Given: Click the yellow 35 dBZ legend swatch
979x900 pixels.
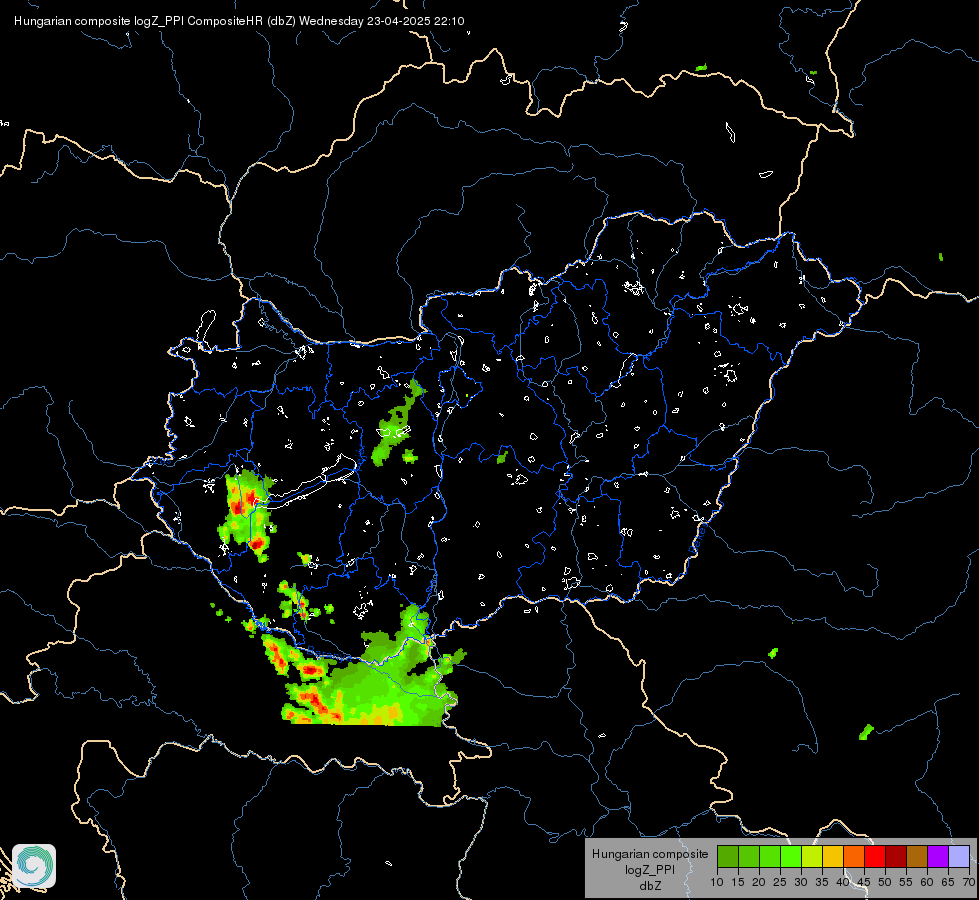Looking at the screenshot, I should tap(833, 856).
